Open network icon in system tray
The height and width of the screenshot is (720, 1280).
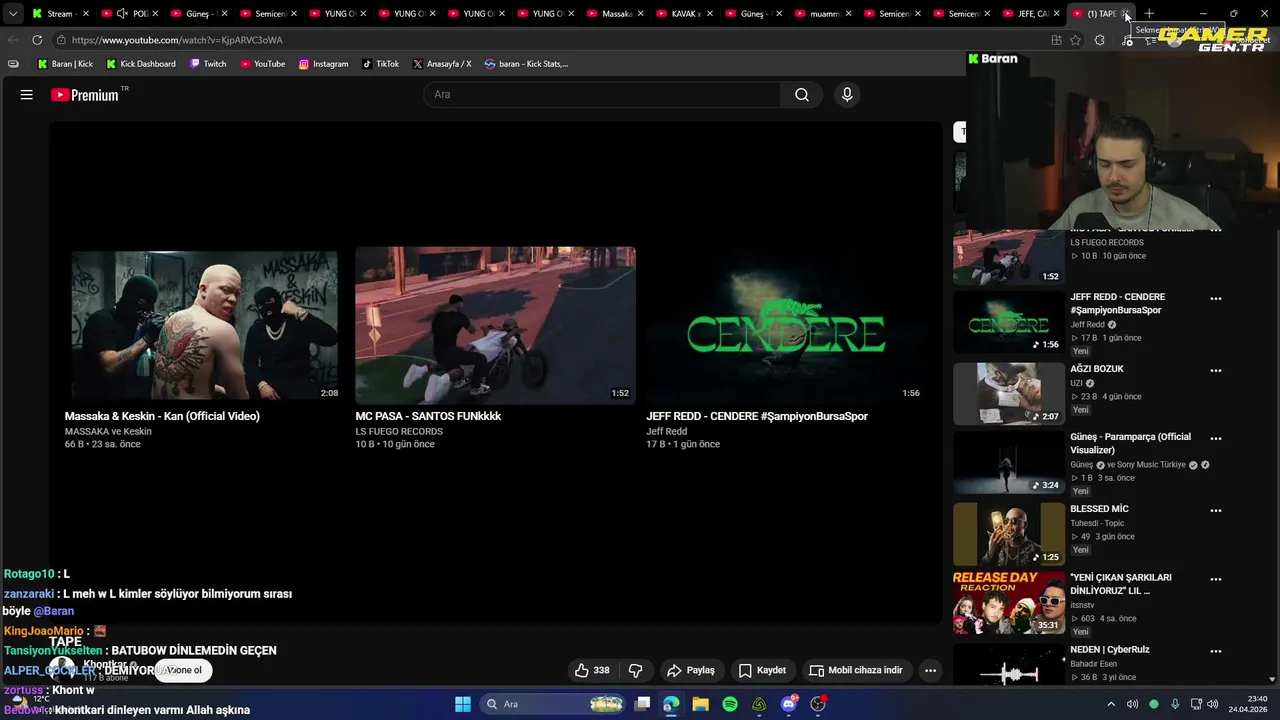tap(1196, 704)
